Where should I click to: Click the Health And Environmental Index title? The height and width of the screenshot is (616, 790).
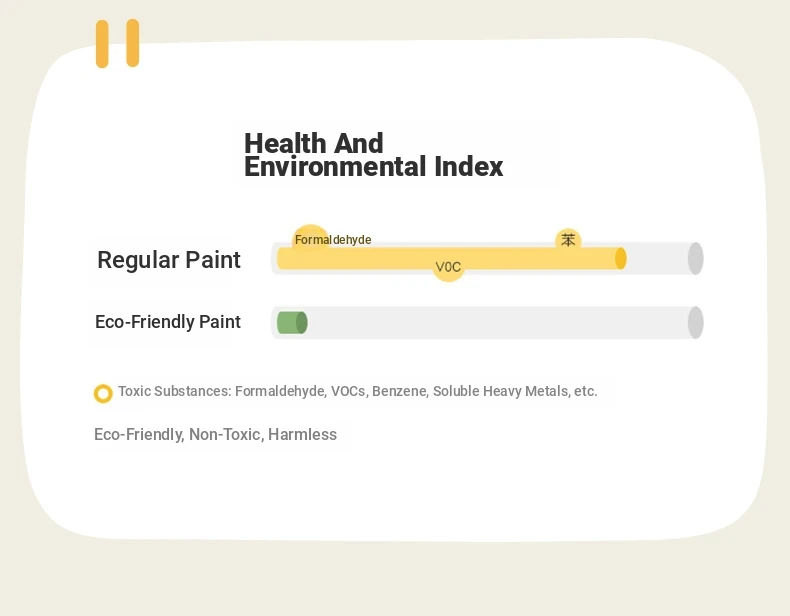(373, 155)
